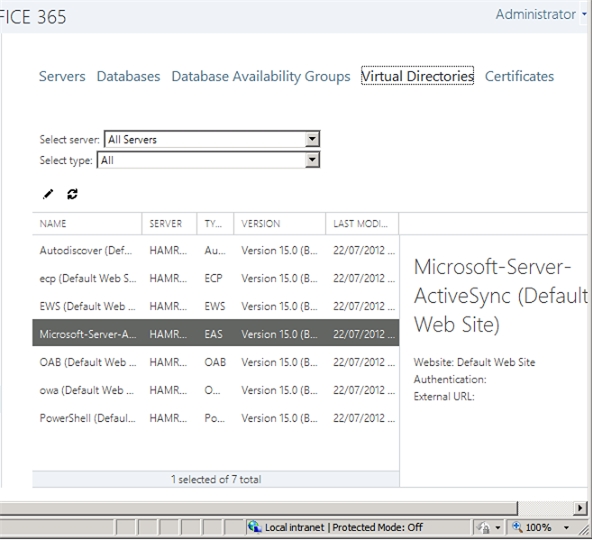Image resolution: width=592 pixels, height=540 pixels.
Task: Switch to the Servers tab
Action: 62,76
